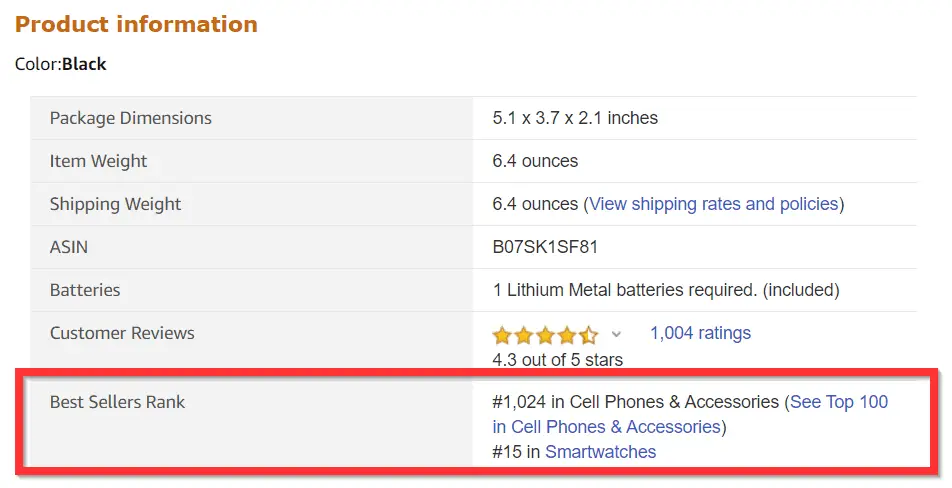Select the ASIN value B07SK1SF81
Image resolution: width=952 pixels, height=488 pixels.
click(545, 247)
